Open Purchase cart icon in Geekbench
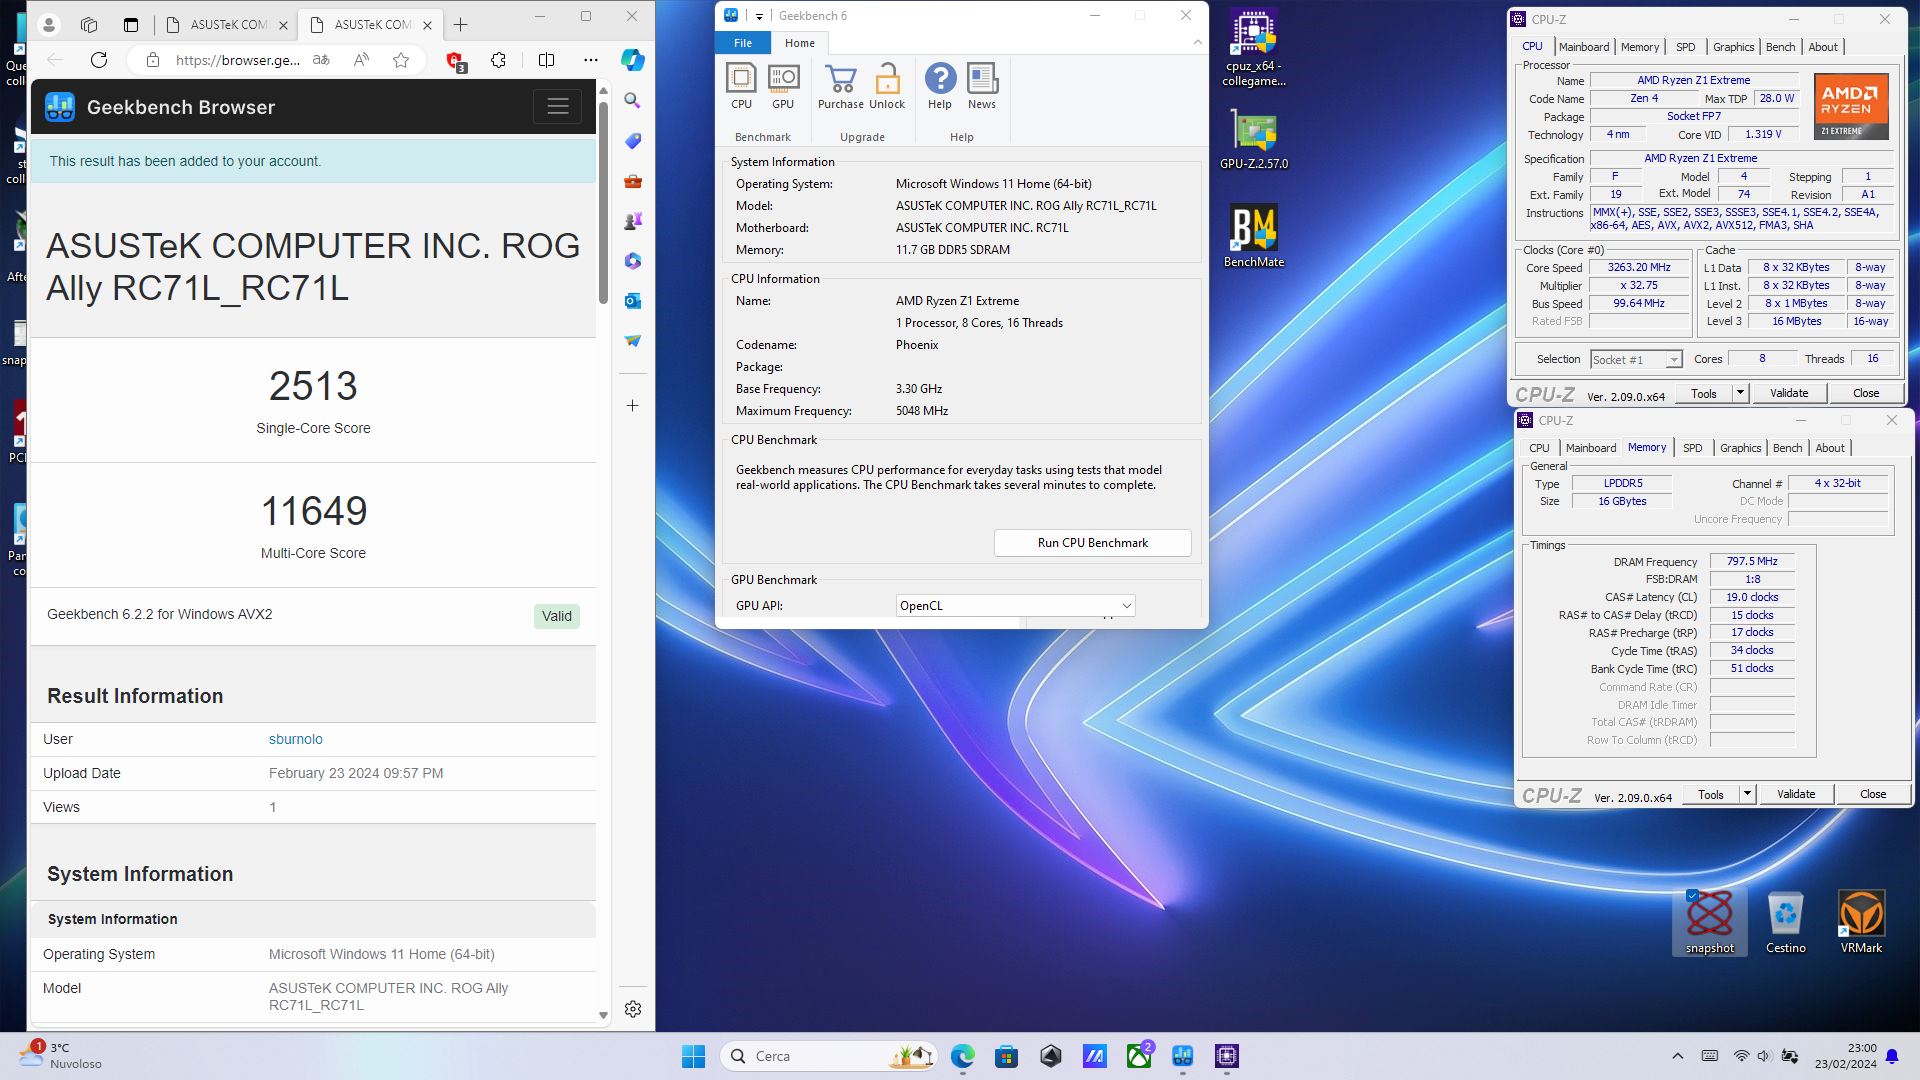Image resolution: width=1920 pixels, height=1080 pixels. (841, 85)
